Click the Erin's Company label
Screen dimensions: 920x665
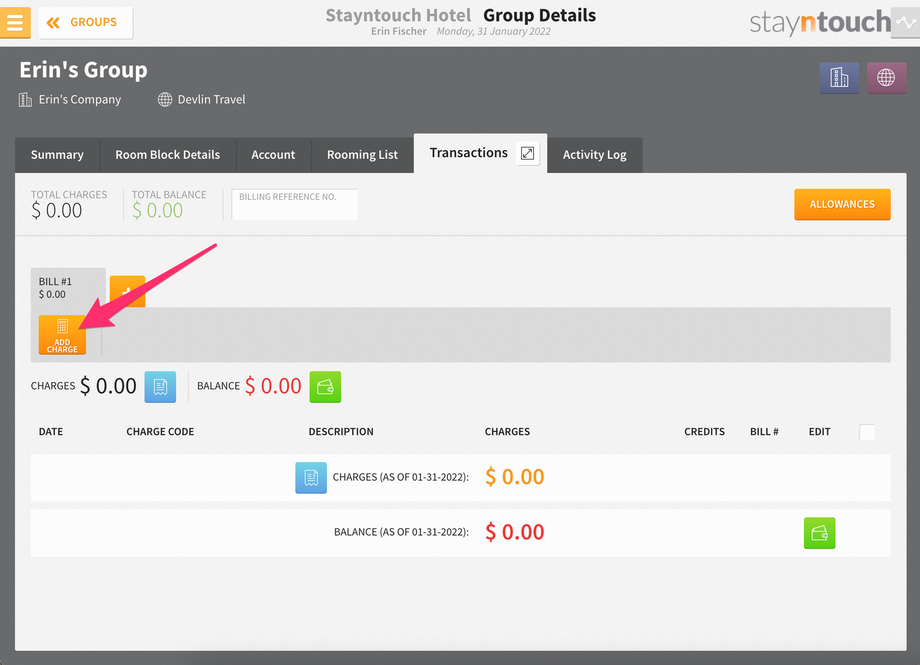pyautogui.click(x=80, y=100)
